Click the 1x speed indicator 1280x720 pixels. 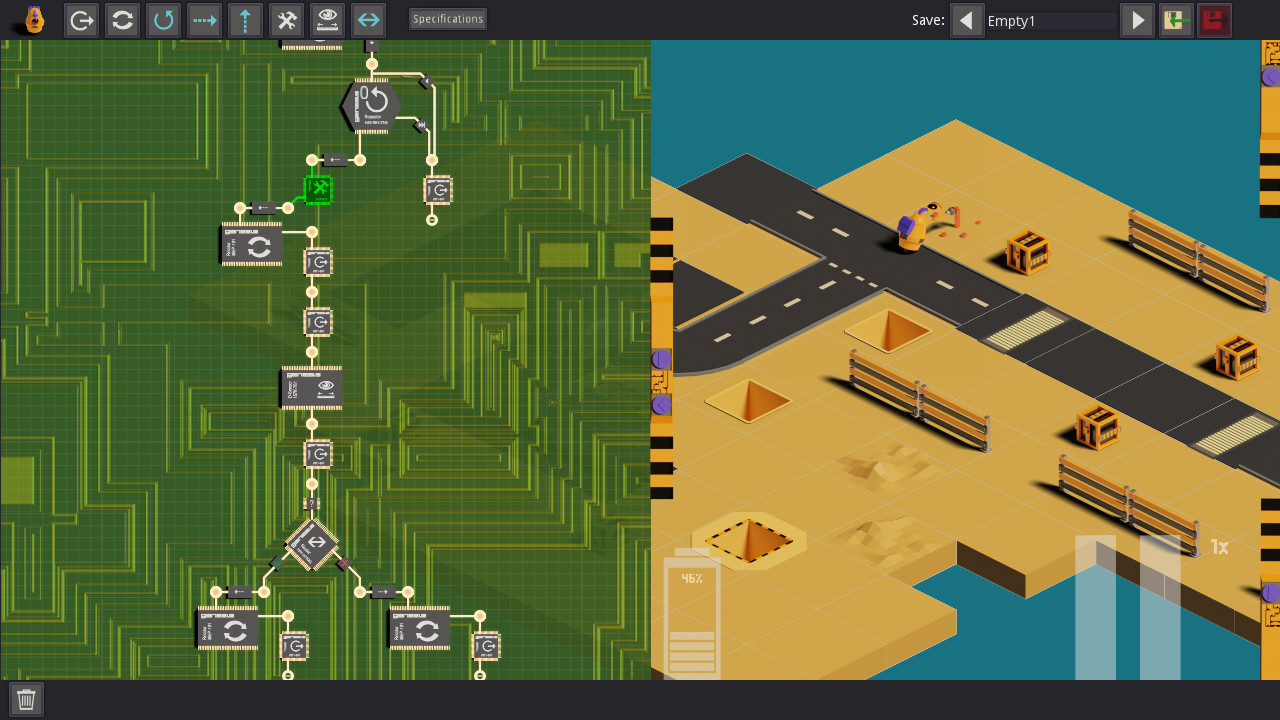tap(1220, 547)
